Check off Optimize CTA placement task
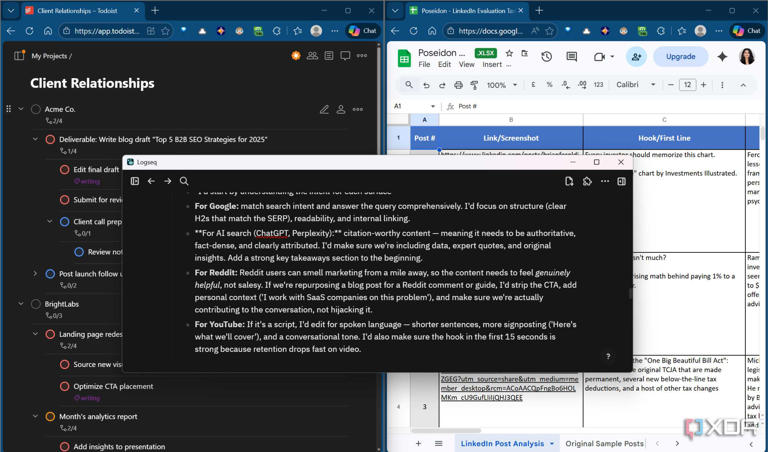This screenshot has height=452, width=768. [x=64, y=386]
